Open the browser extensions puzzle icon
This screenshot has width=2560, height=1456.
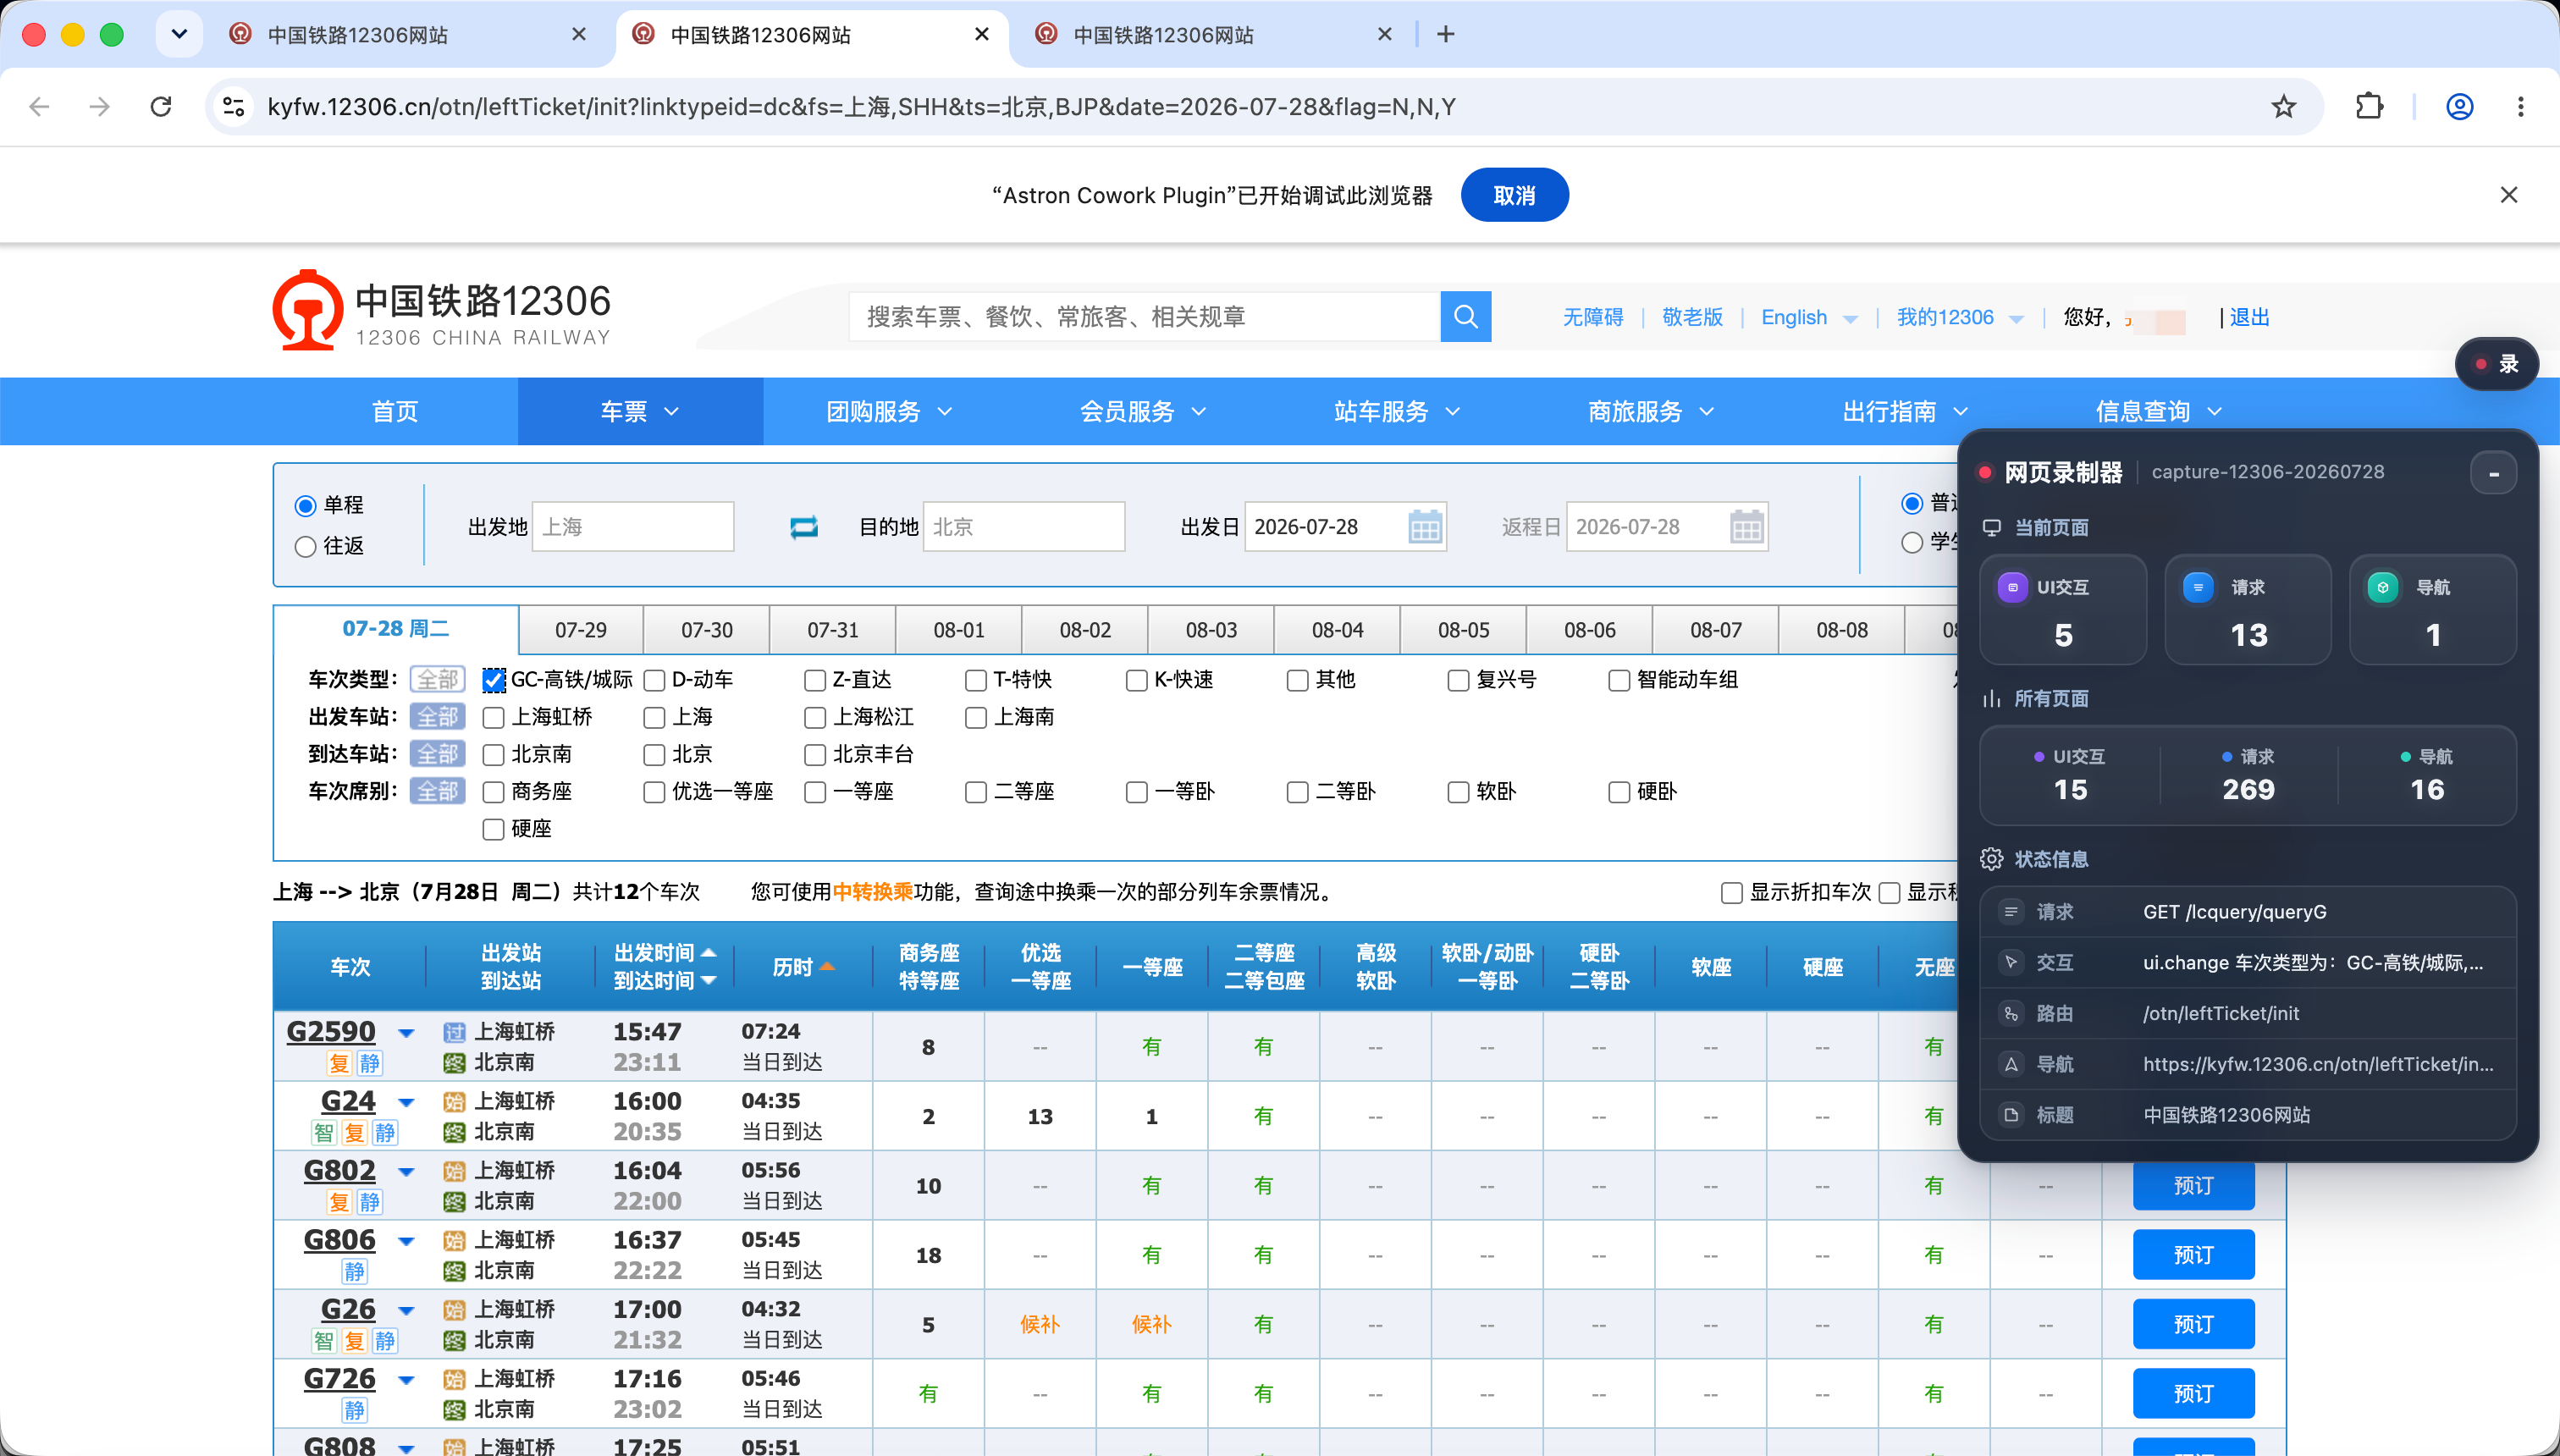2369,106
